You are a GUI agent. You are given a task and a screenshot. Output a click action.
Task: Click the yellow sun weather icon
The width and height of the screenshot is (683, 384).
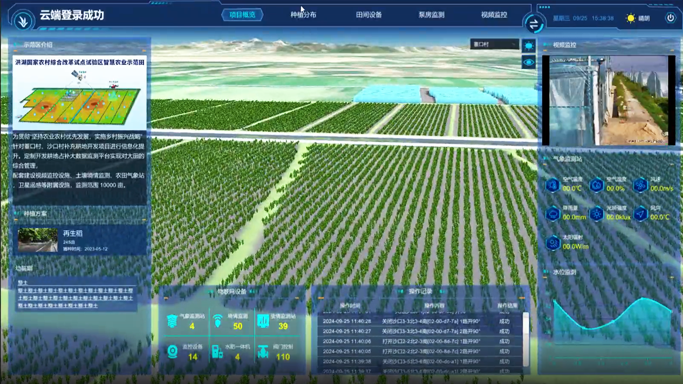[630, 18]
